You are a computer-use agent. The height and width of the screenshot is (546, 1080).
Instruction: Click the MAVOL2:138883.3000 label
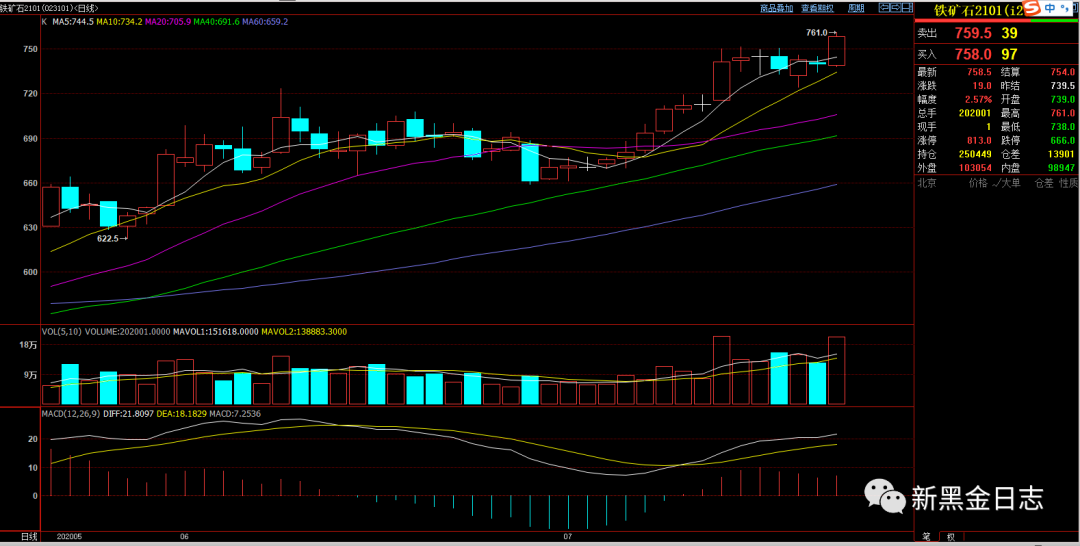(303, 332)
